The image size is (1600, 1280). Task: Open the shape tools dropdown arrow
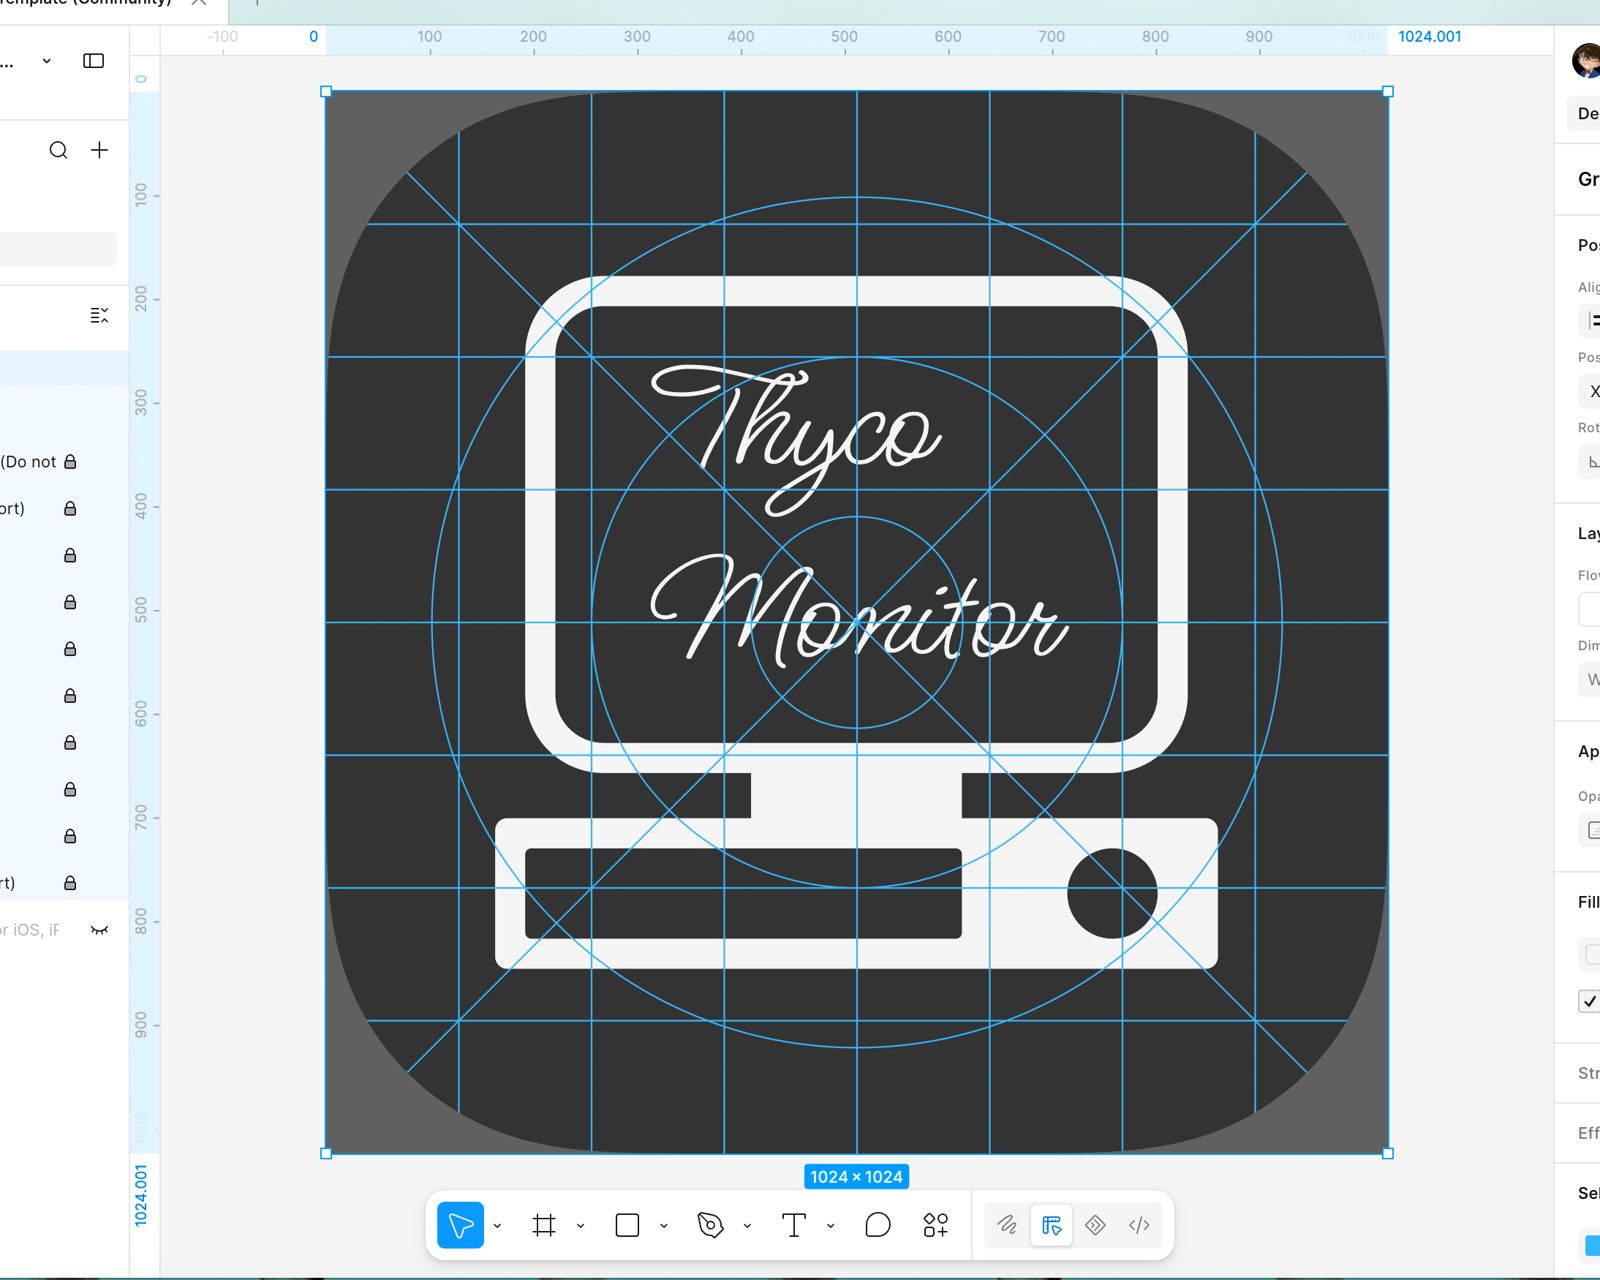664,1226
